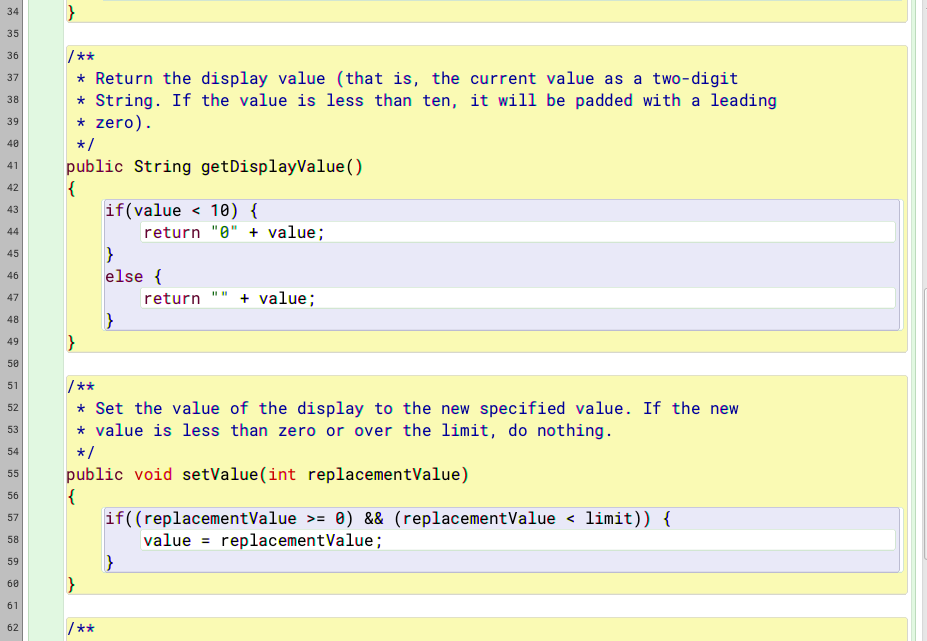The image size is (927, 641).
Task: Click line number 41
Action: click(13, 166)
